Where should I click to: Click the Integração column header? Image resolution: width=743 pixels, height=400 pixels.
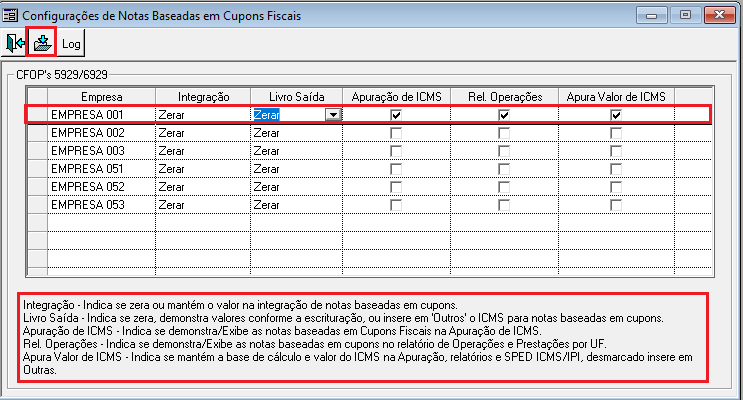[x=203, y=97]
